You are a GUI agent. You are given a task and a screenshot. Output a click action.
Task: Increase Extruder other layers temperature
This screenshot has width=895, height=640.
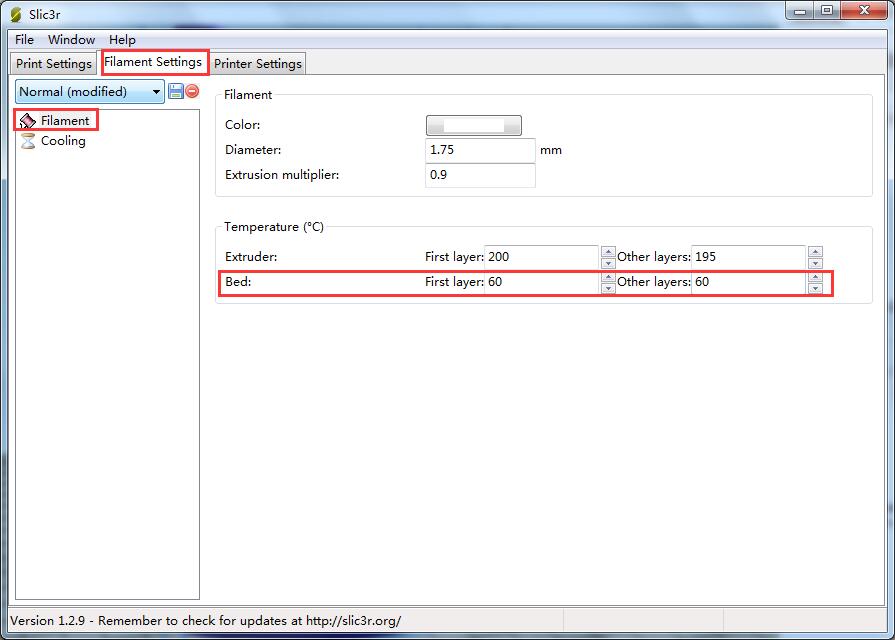click(x=815, y=252)
